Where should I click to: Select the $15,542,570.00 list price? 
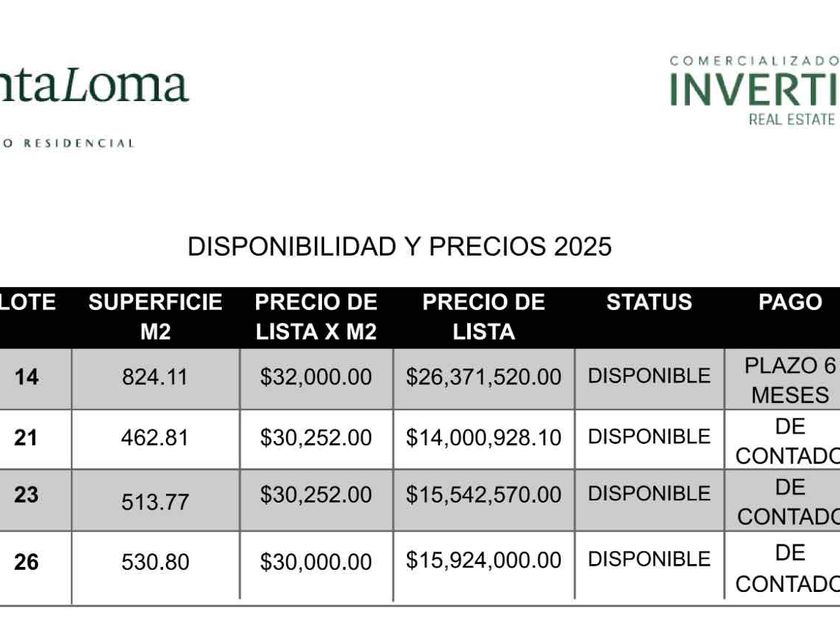click(x=484, y=495)
